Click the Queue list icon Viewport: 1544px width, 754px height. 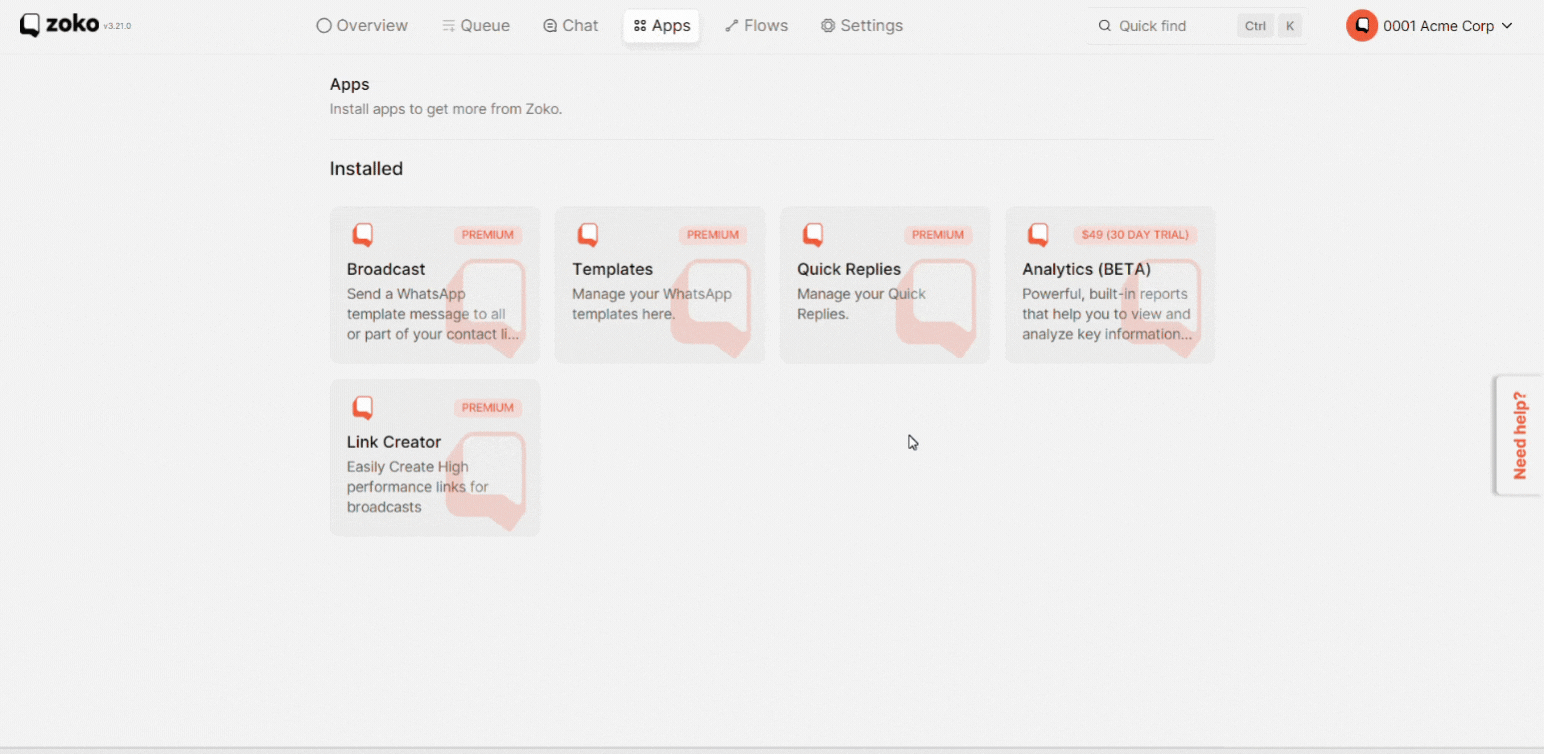coord(449,26)
